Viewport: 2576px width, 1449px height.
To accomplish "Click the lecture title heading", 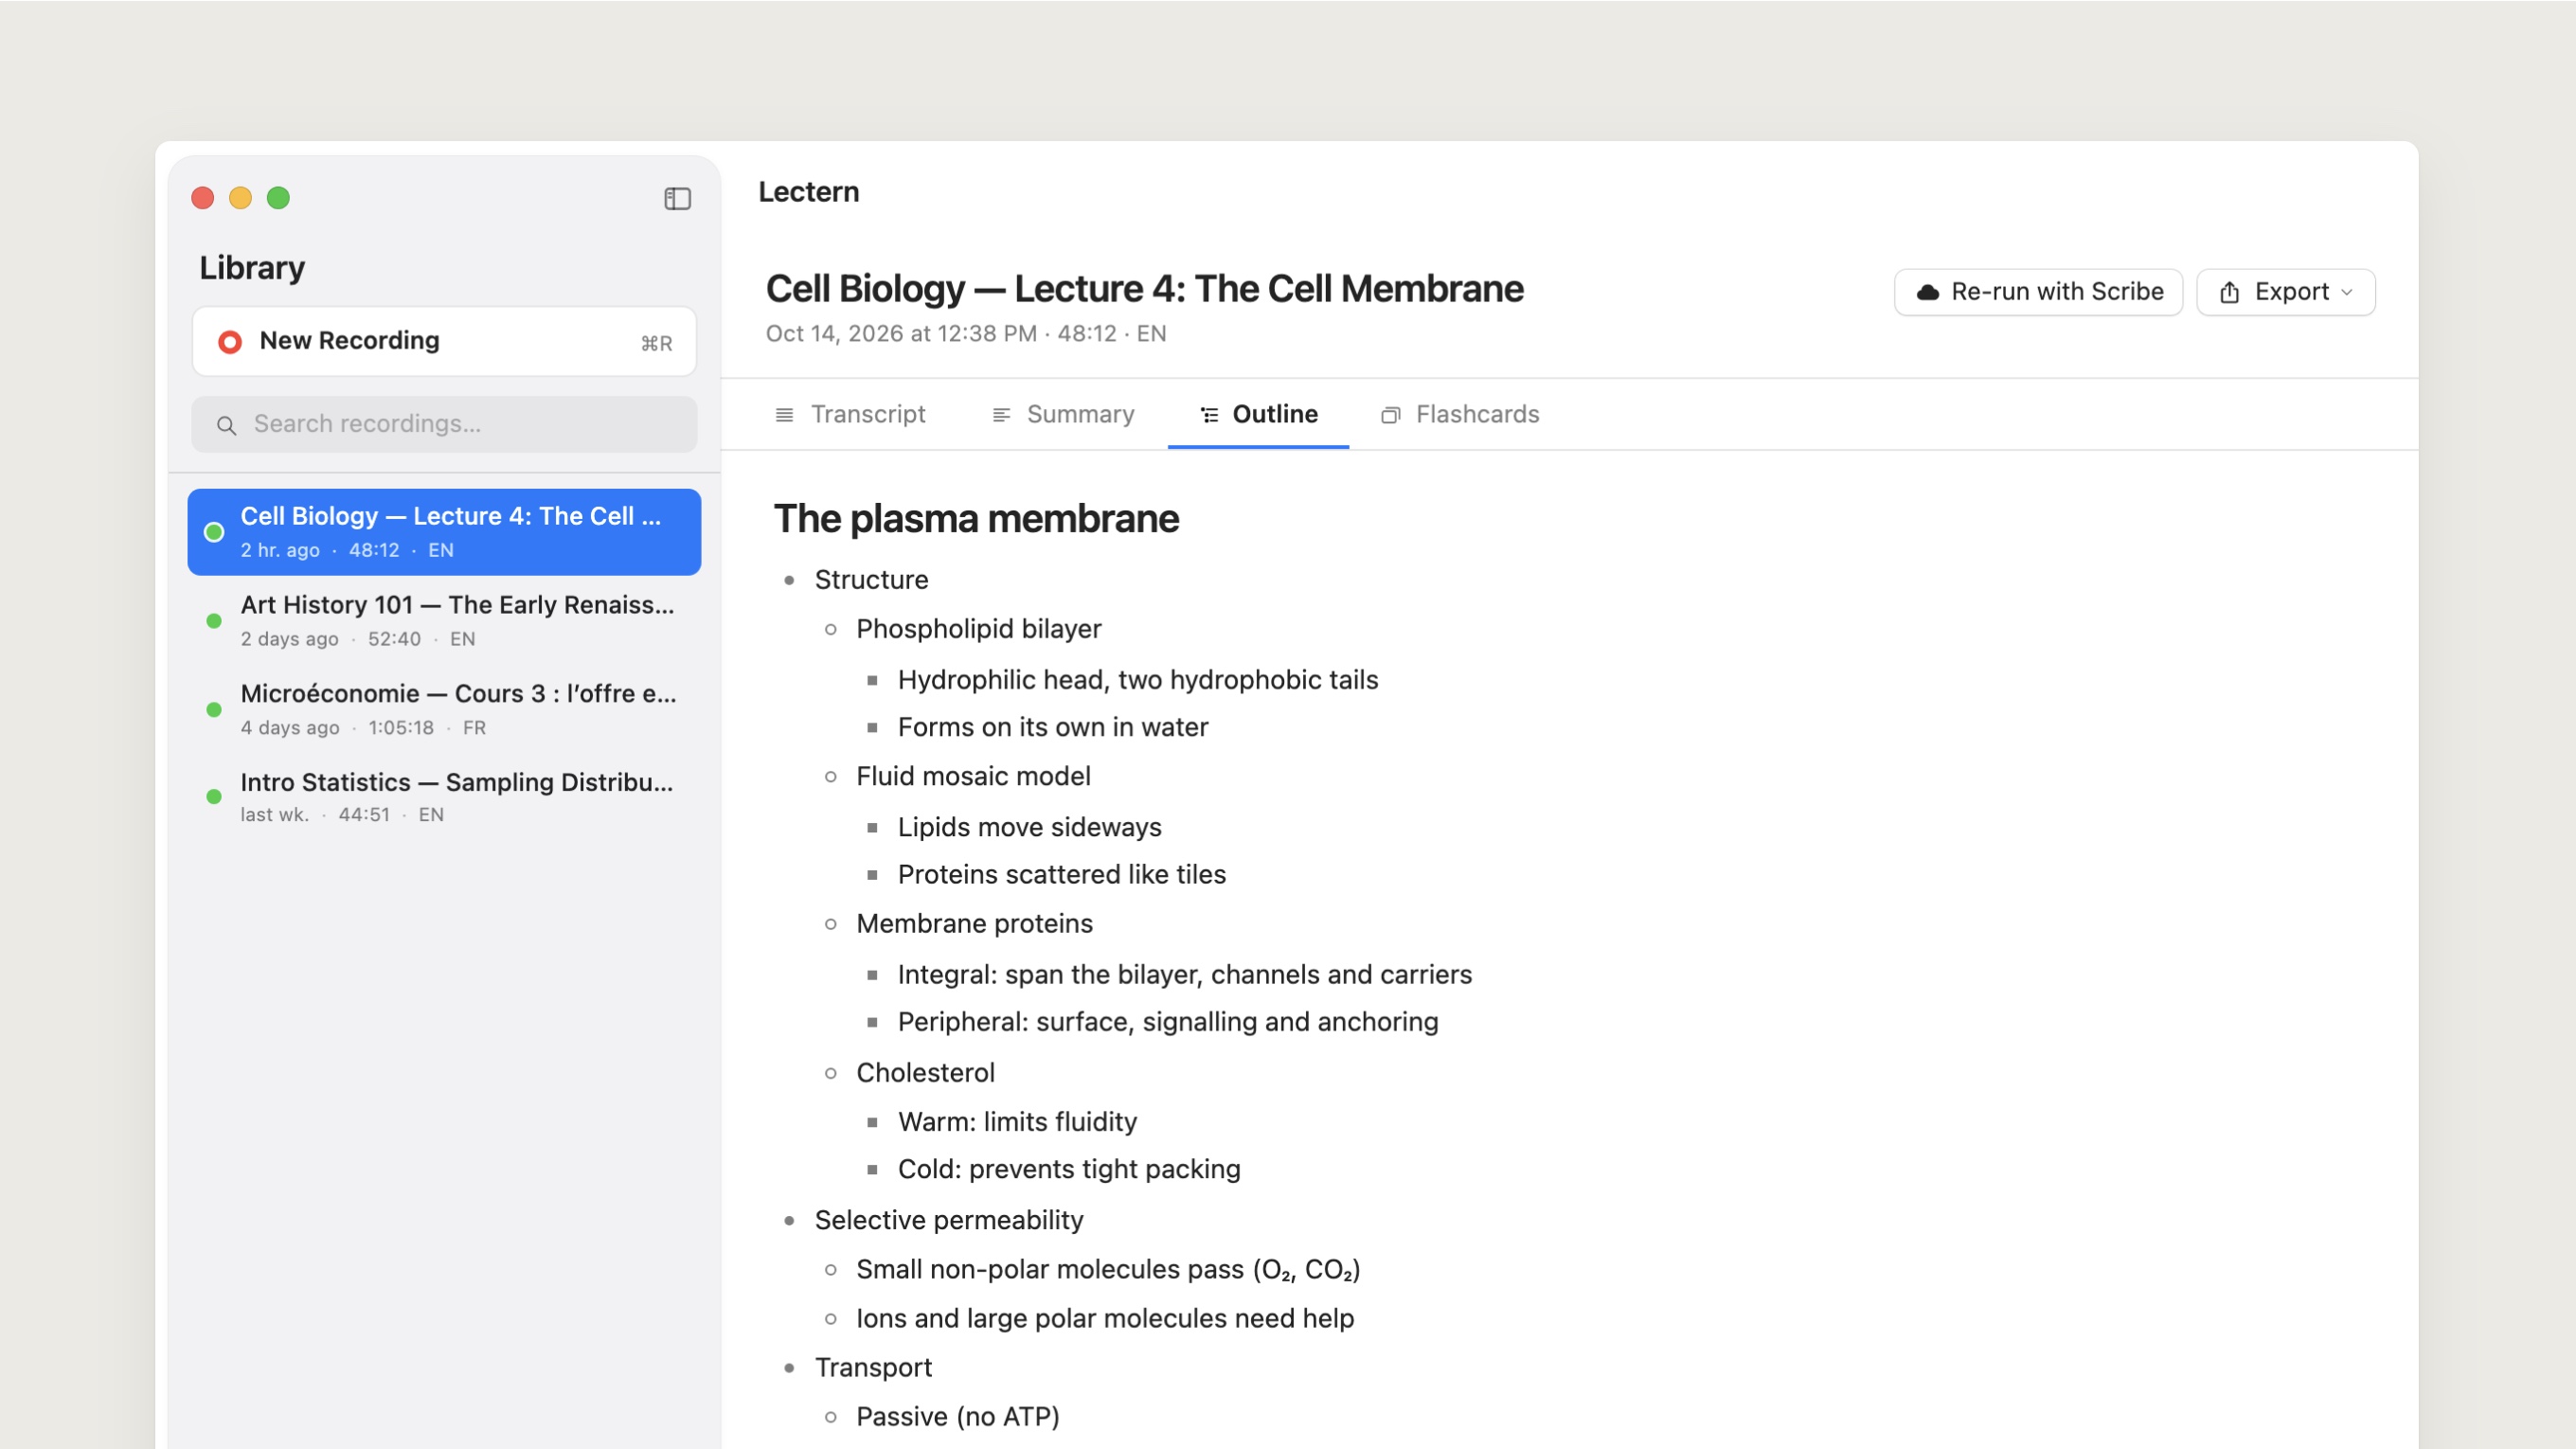I will coord(1144,289).
